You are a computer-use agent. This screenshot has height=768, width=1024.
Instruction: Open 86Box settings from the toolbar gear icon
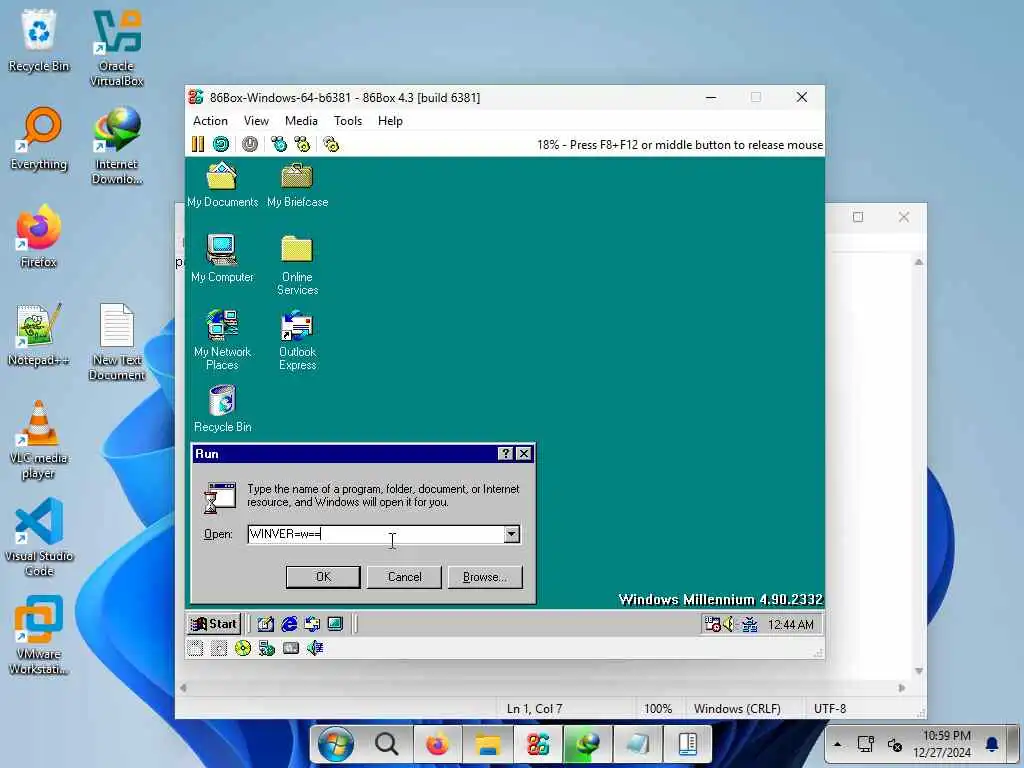pos(332,144)
